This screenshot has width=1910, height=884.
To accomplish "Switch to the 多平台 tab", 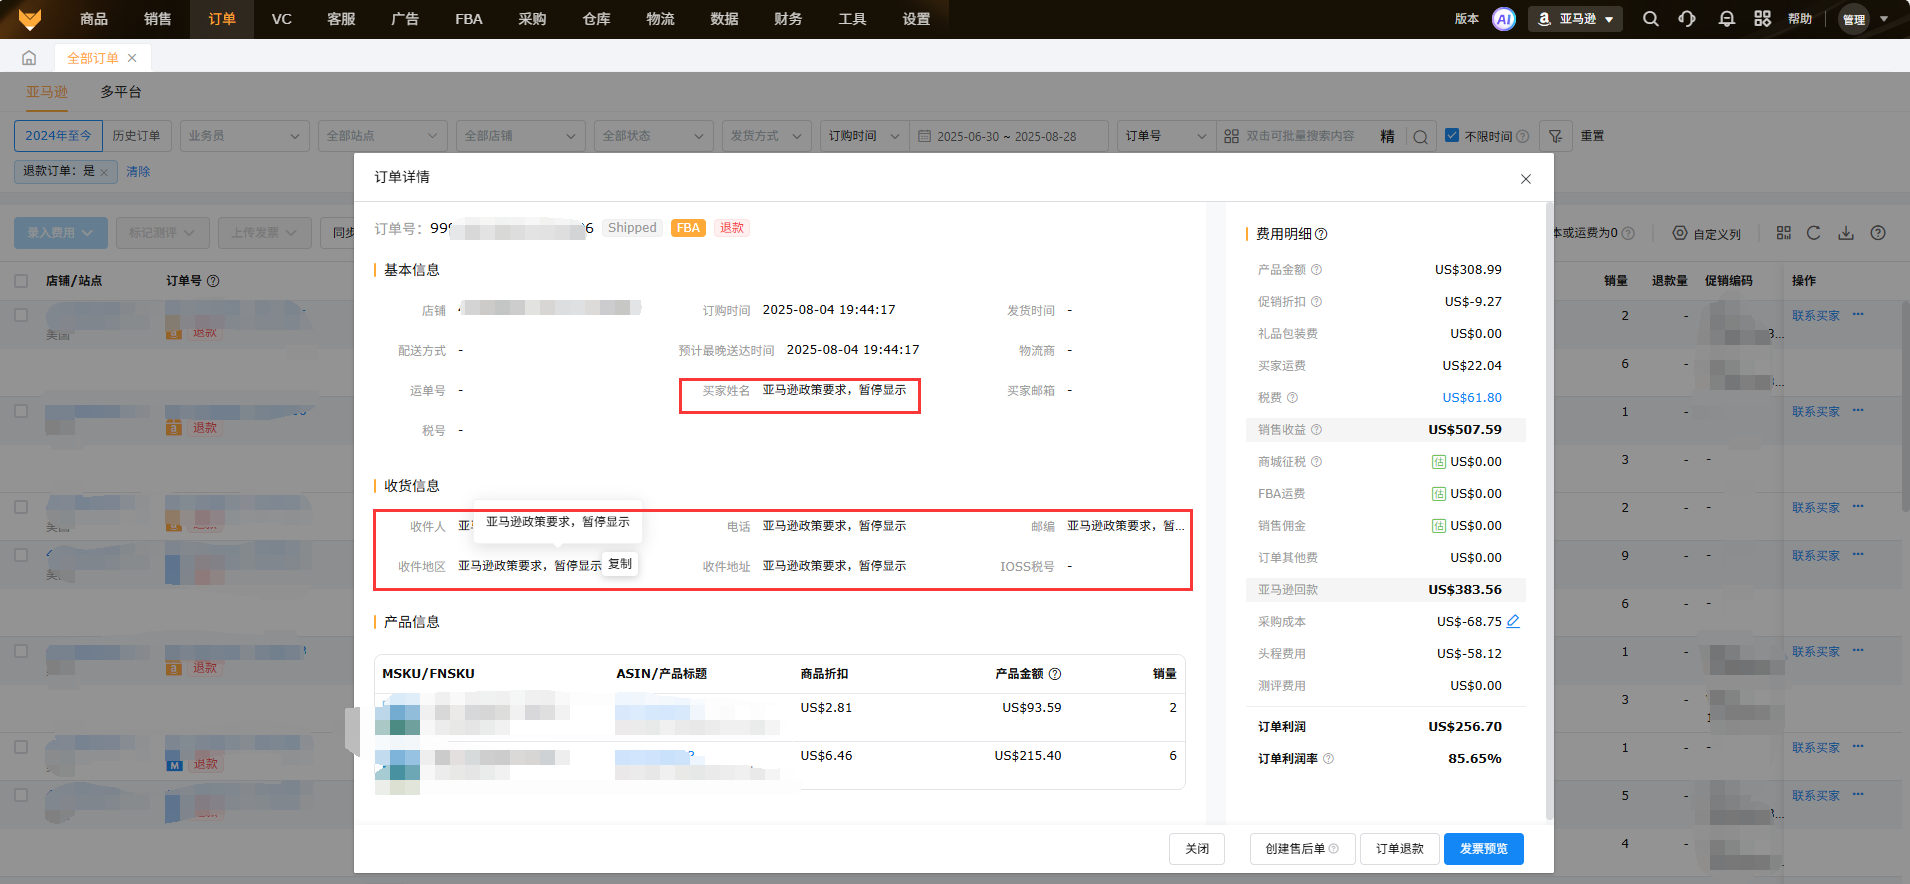I will point(121,92).
